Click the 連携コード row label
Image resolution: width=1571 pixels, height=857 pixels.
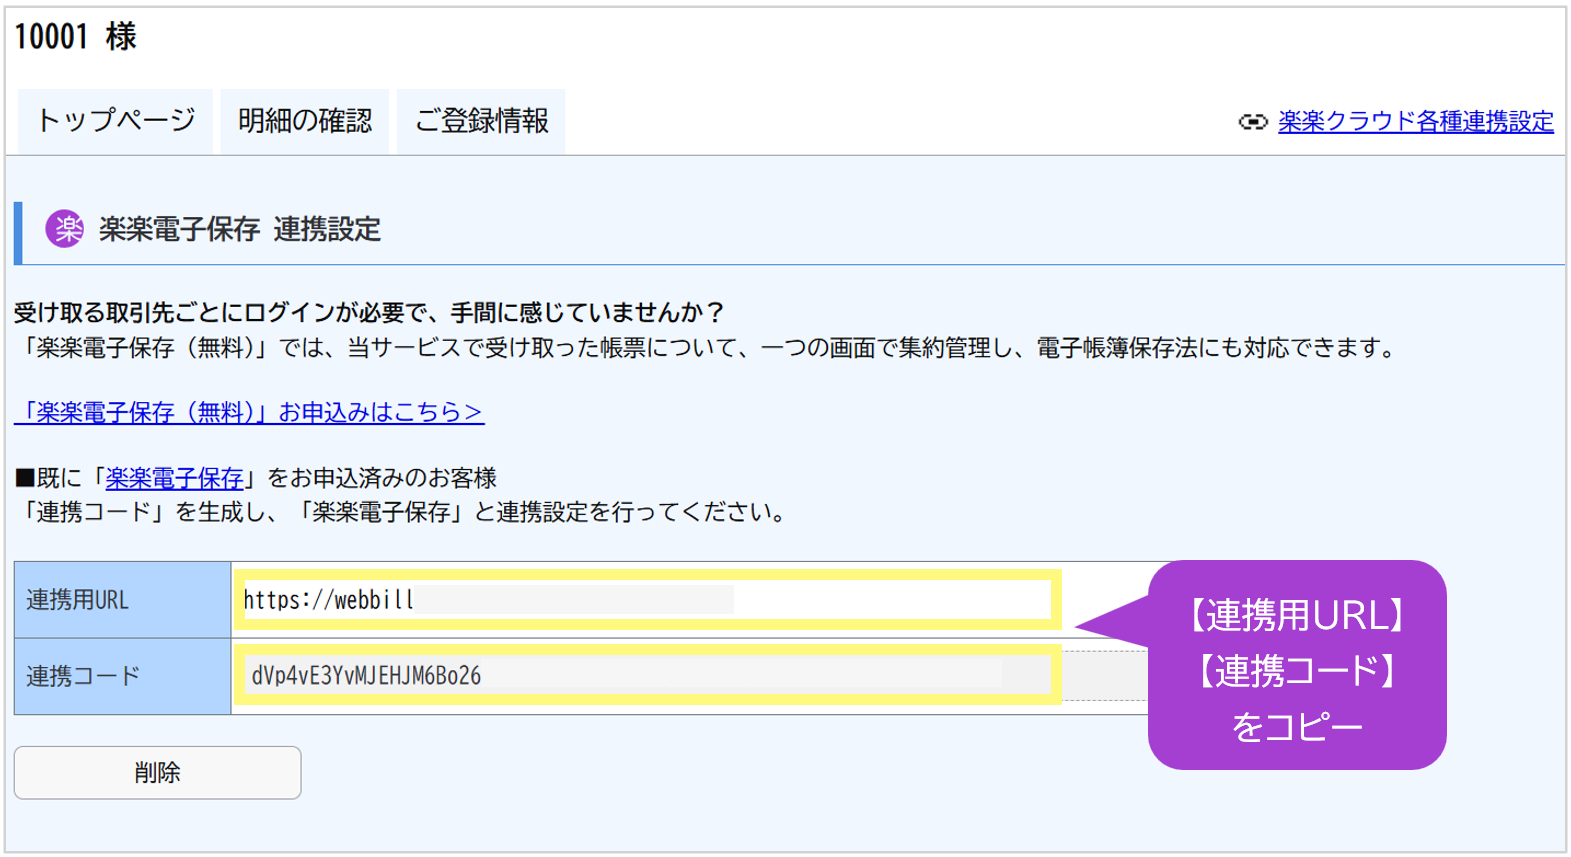122,676
